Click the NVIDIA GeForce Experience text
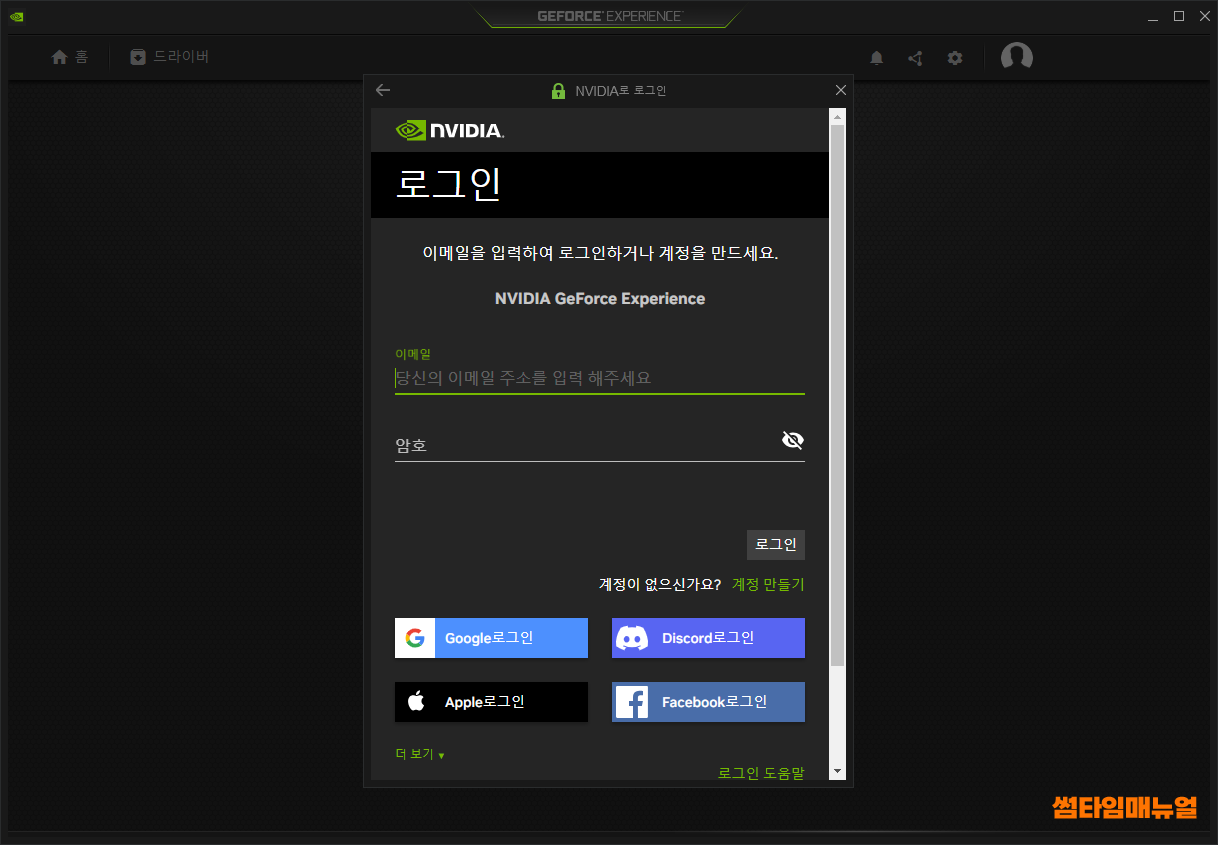Image resolution: width=1218 pixels, height=845 pixels. click(600, 299)
